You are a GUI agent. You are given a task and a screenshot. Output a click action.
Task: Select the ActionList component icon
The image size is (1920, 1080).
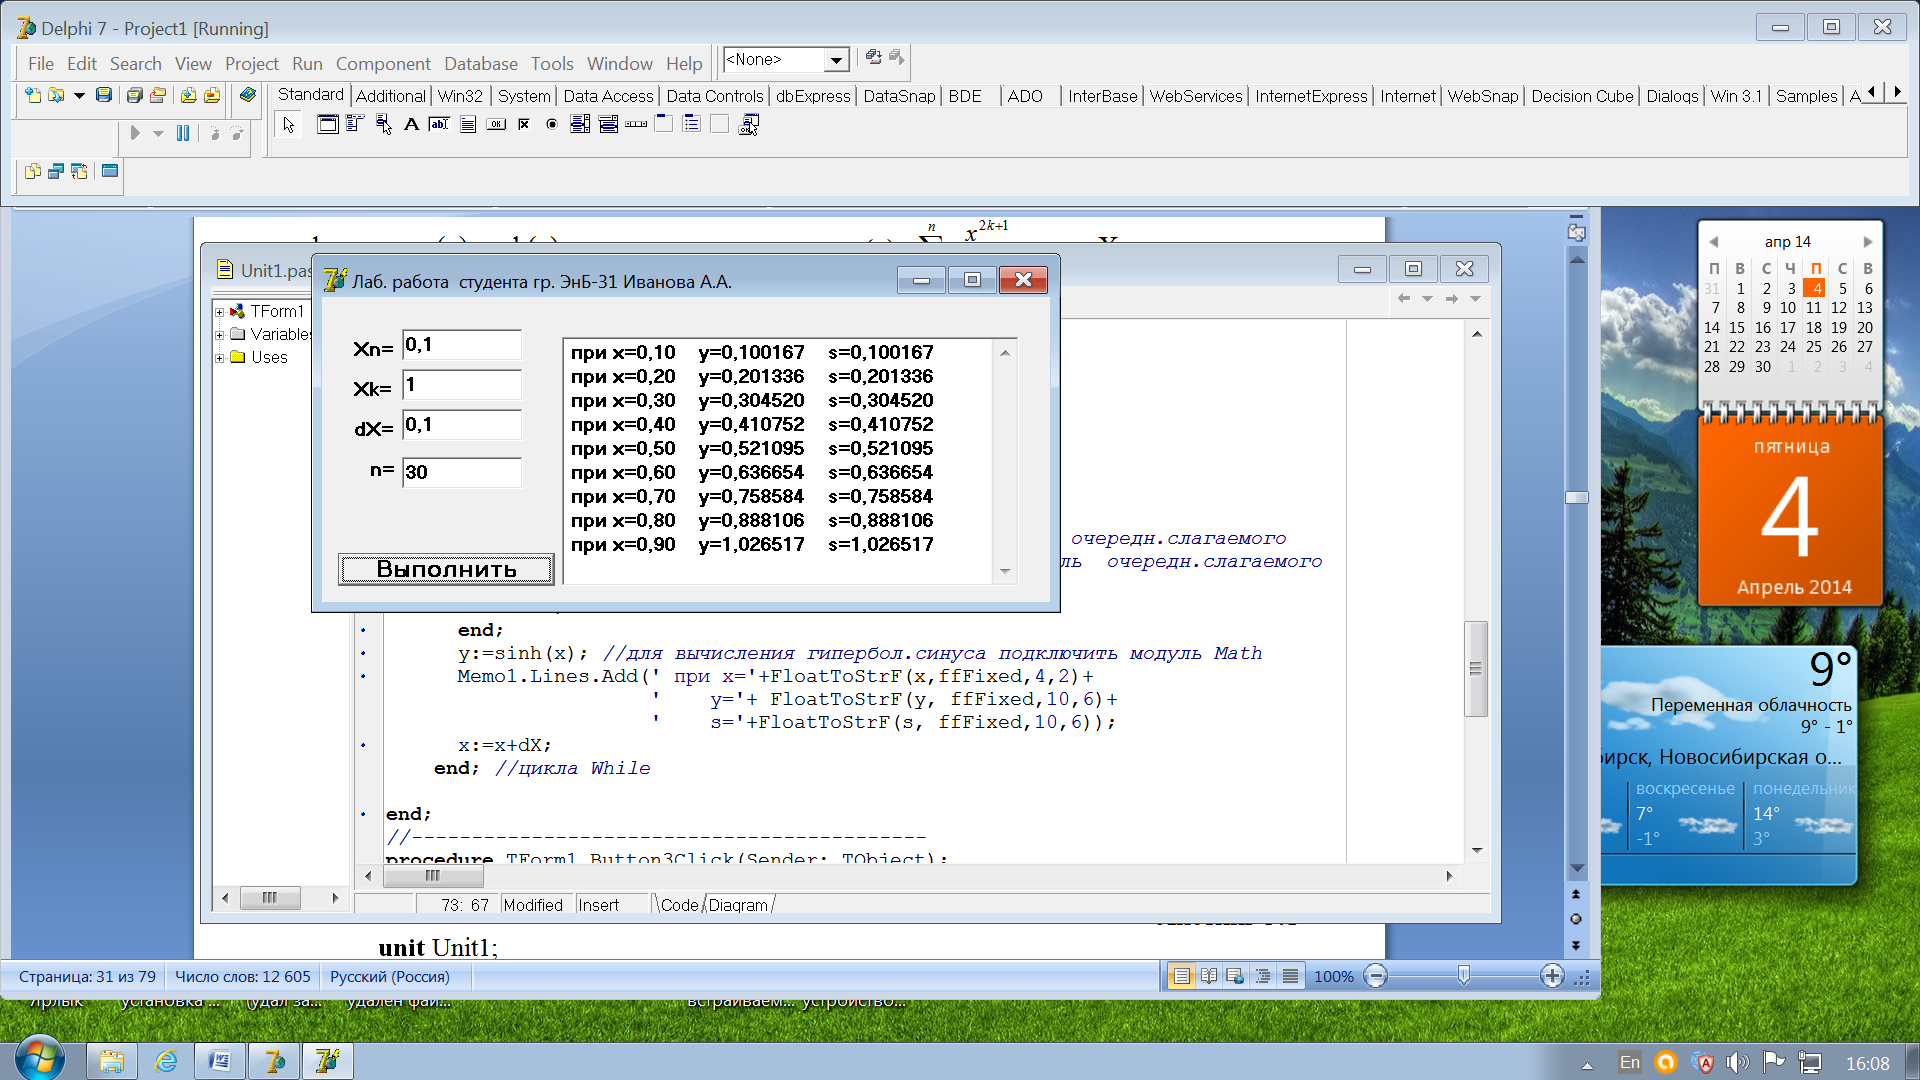click(x=748, y=124)
